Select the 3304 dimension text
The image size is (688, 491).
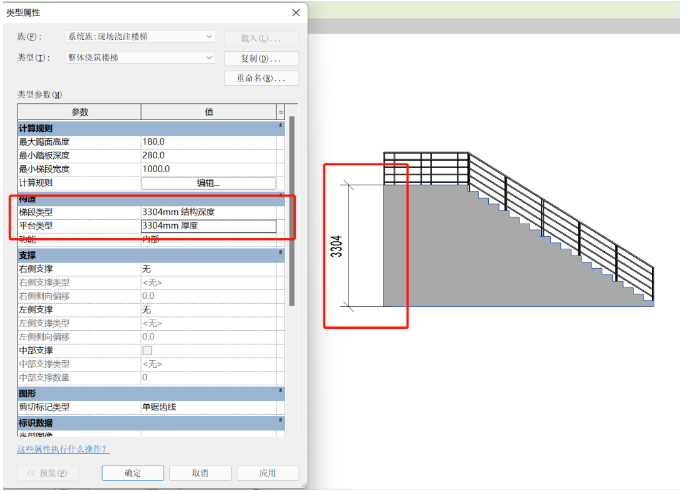click(x=336, y=246)
